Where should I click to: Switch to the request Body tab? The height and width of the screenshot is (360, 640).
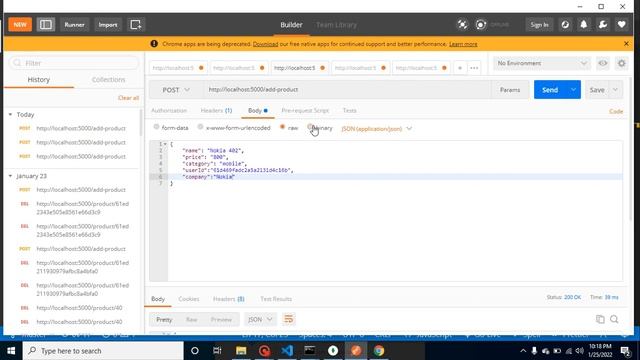(x=257, y=111)
